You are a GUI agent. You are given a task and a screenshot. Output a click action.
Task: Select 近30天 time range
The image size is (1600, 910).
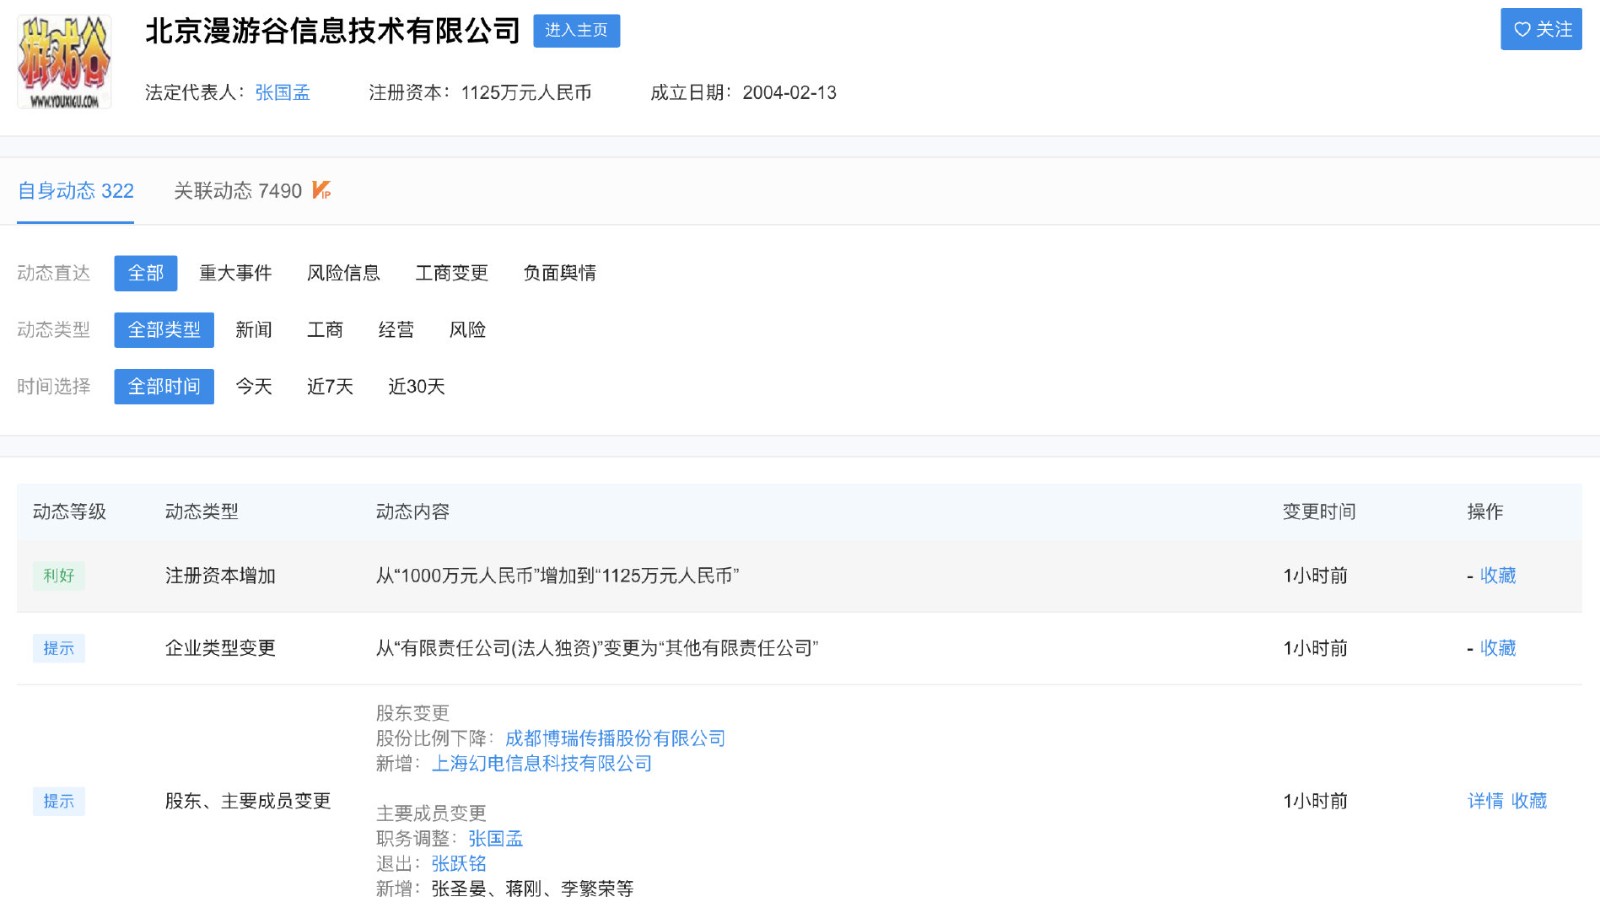point(416,387)
